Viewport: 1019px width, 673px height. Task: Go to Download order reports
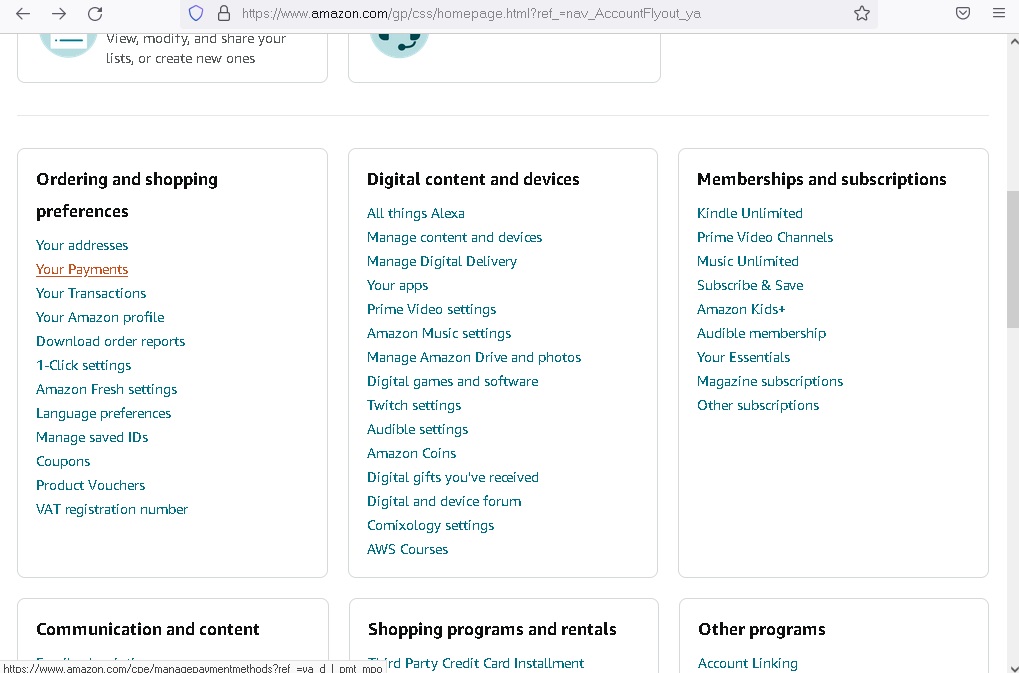110,342
